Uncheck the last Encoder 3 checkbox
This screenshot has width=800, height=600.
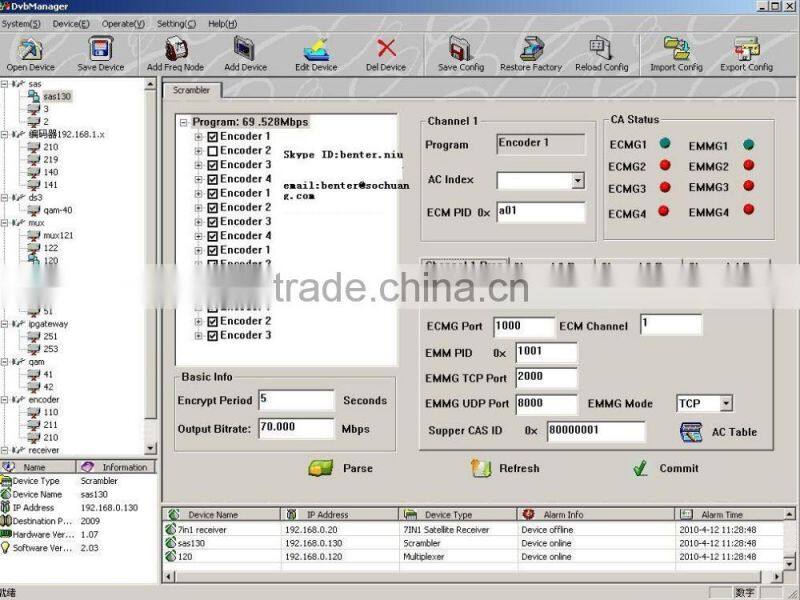212,336
